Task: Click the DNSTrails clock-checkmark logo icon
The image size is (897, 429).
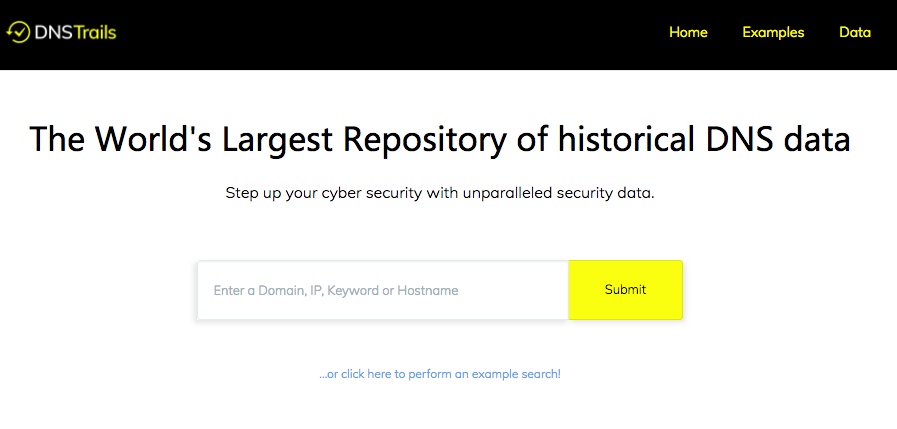Action: pos(19,32)
